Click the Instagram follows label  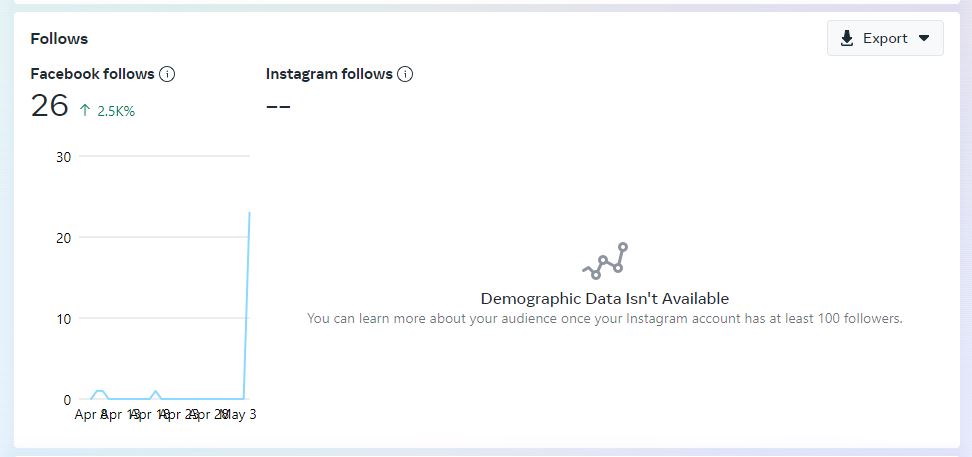(x=329, y=74)
